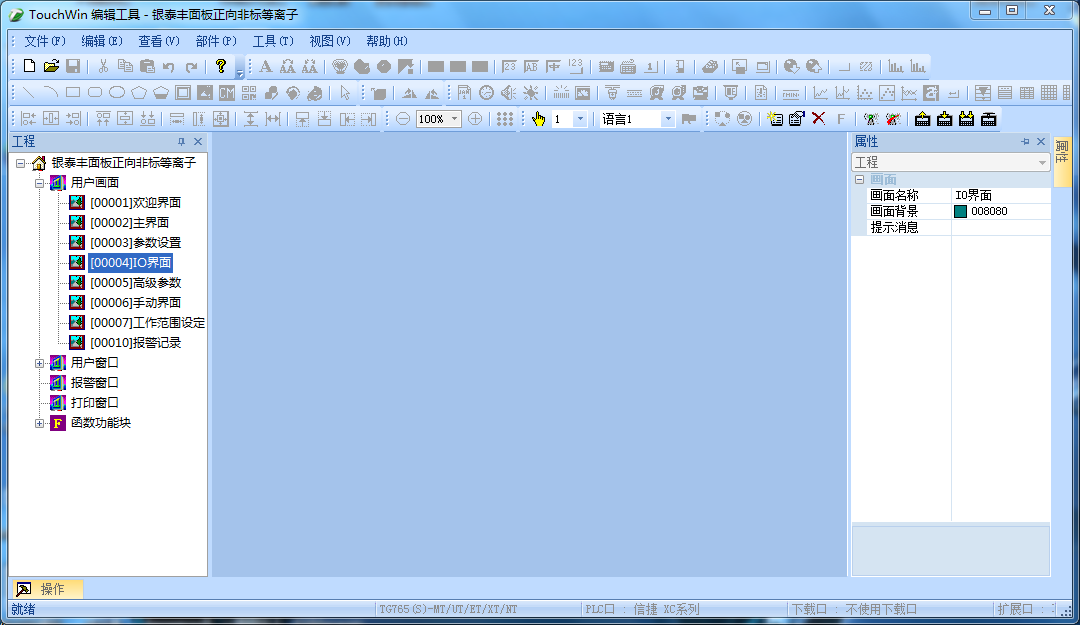Viewport: 1080px width, 625px height.
Task: Click the new screen icon with yellow star
Action: coord(775,119)
